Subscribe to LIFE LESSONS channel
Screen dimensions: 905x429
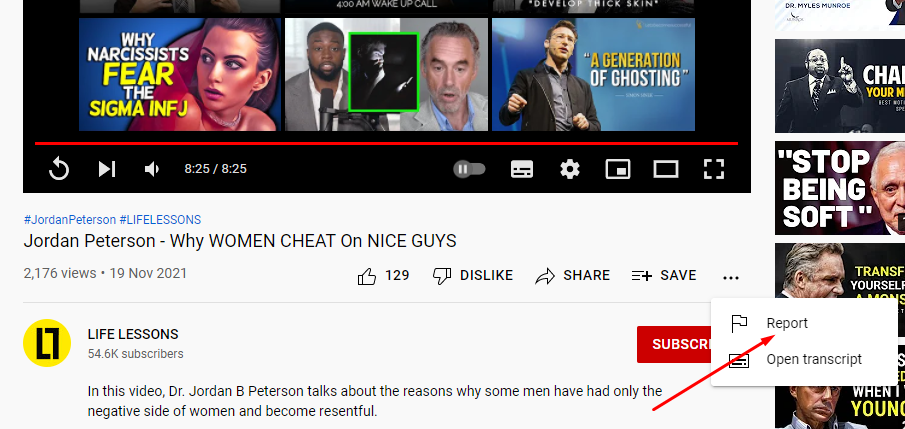coord(675,344)
